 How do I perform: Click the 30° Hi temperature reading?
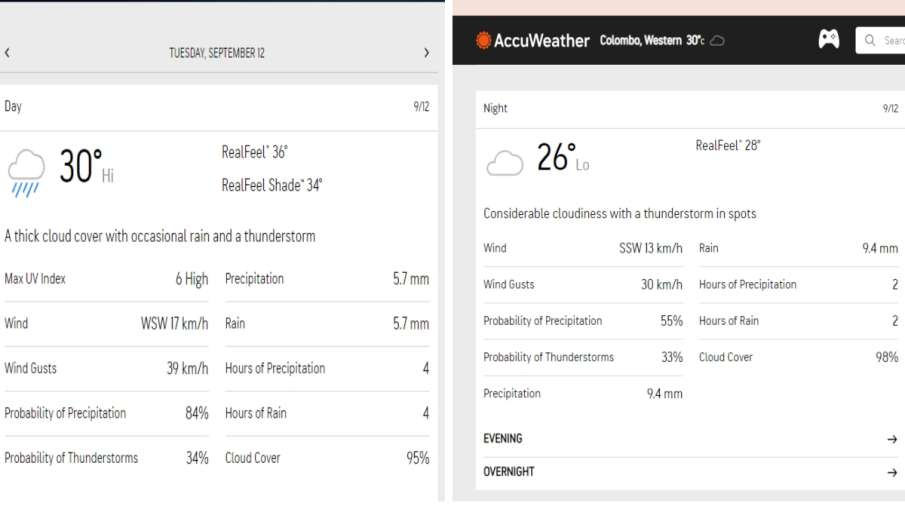tap(87, 167)
